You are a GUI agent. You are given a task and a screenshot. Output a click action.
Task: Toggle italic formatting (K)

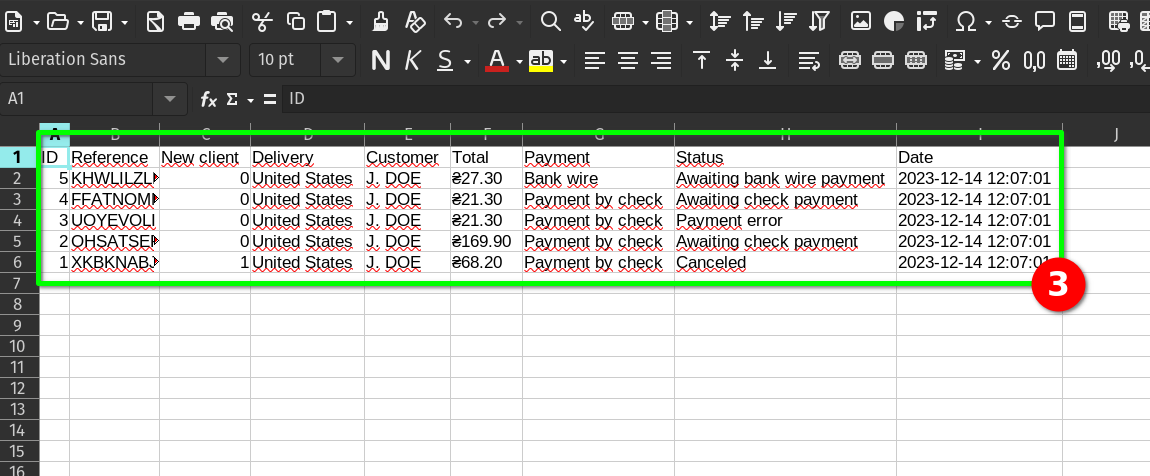click(x=413, y=60)
